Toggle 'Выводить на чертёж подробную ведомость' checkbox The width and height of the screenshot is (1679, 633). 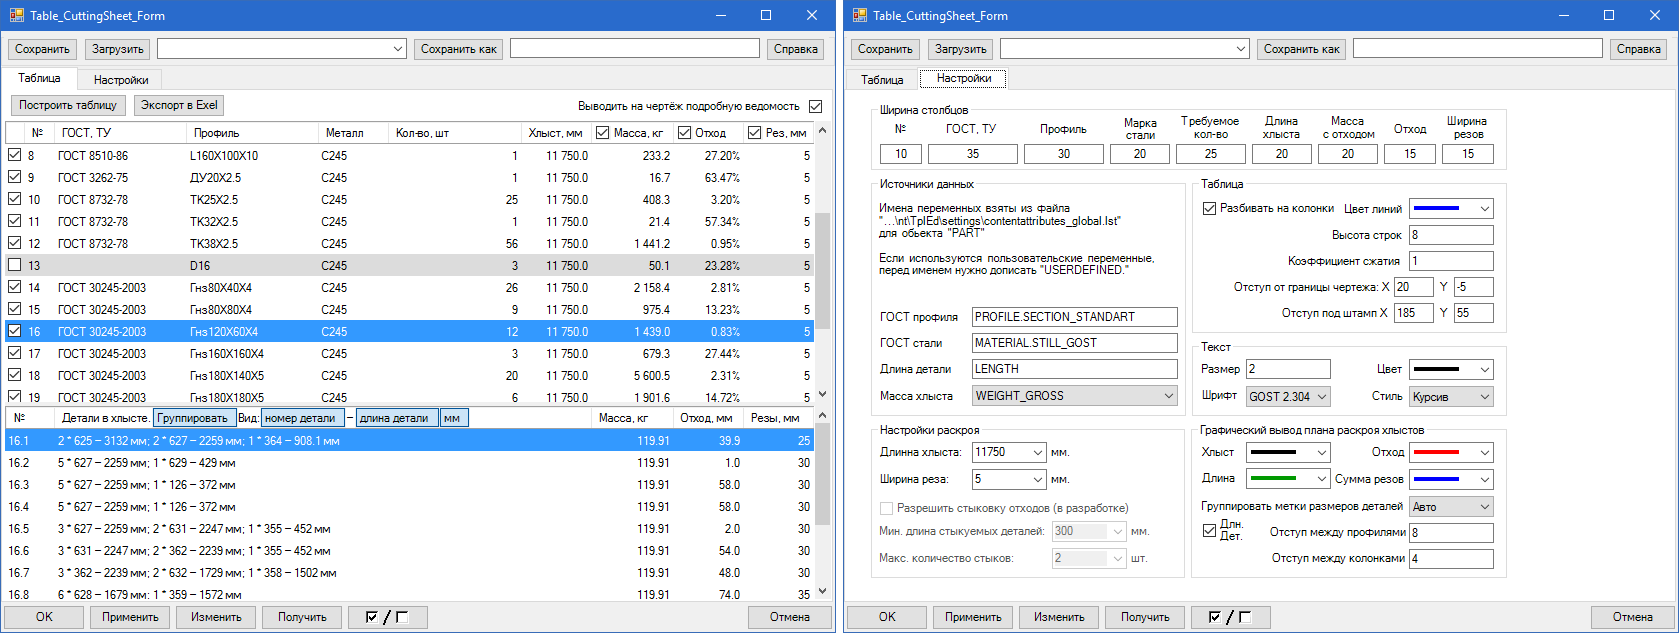[815, 106]
